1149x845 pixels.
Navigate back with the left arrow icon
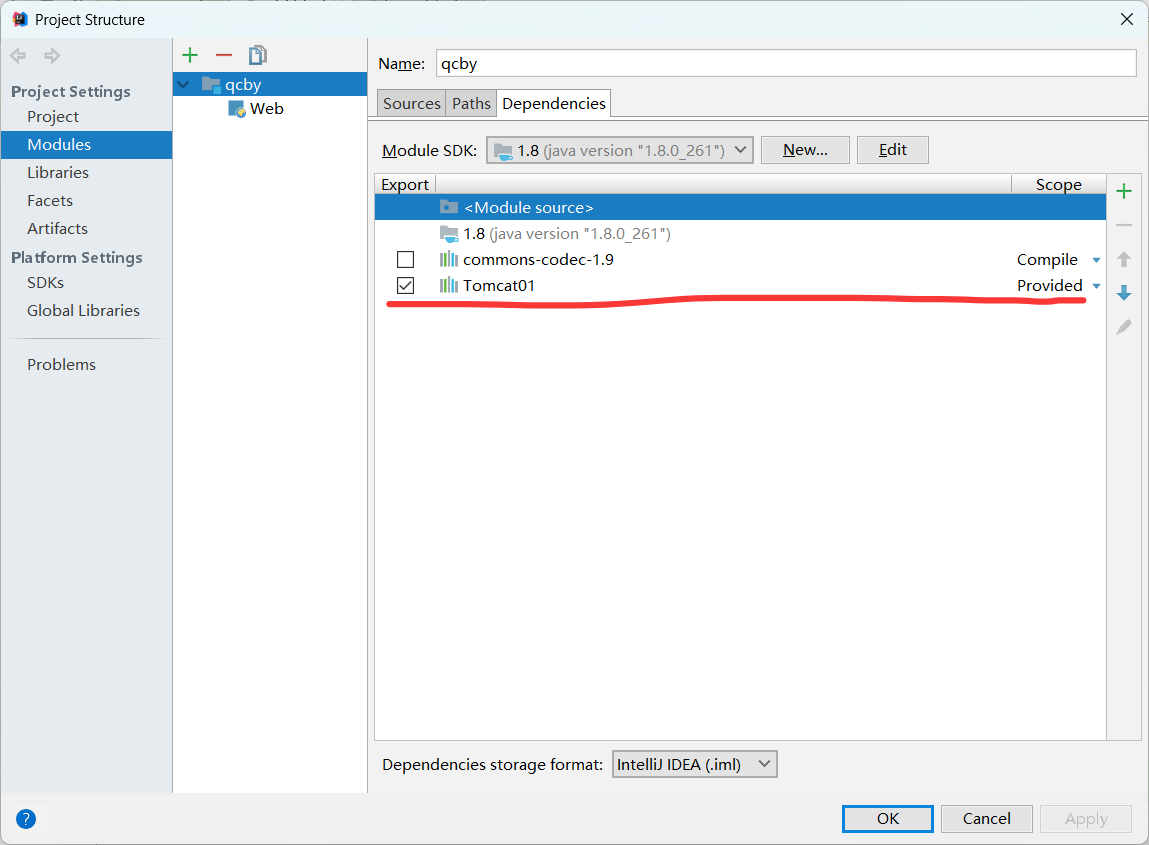pyautogui.click(x=18, y=56)
